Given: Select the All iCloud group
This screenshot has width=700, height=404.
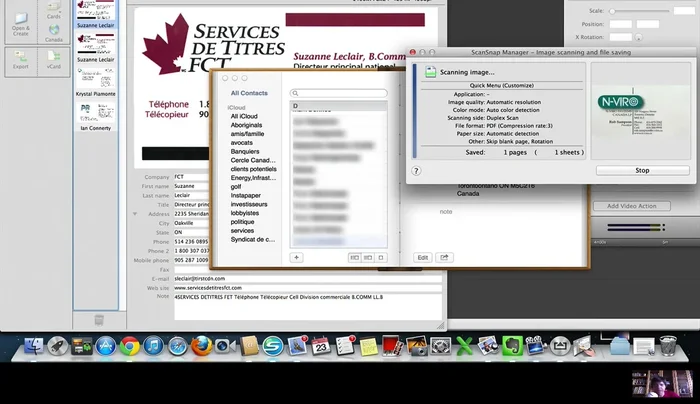Looking at the screenshot, I should pyautogui.click(x=244, y=116).
